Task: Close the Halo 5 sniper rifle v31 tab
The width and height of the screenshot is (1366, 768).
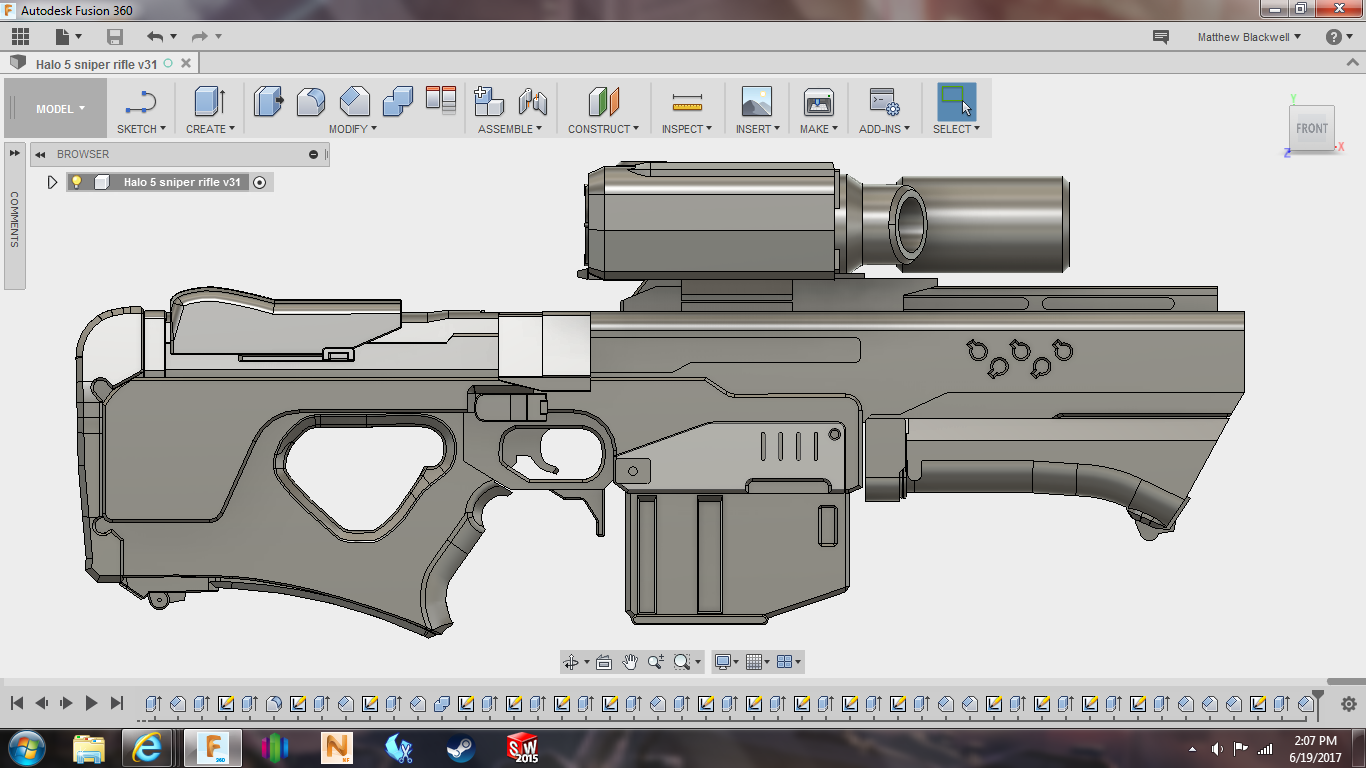Action: [185, 63]
